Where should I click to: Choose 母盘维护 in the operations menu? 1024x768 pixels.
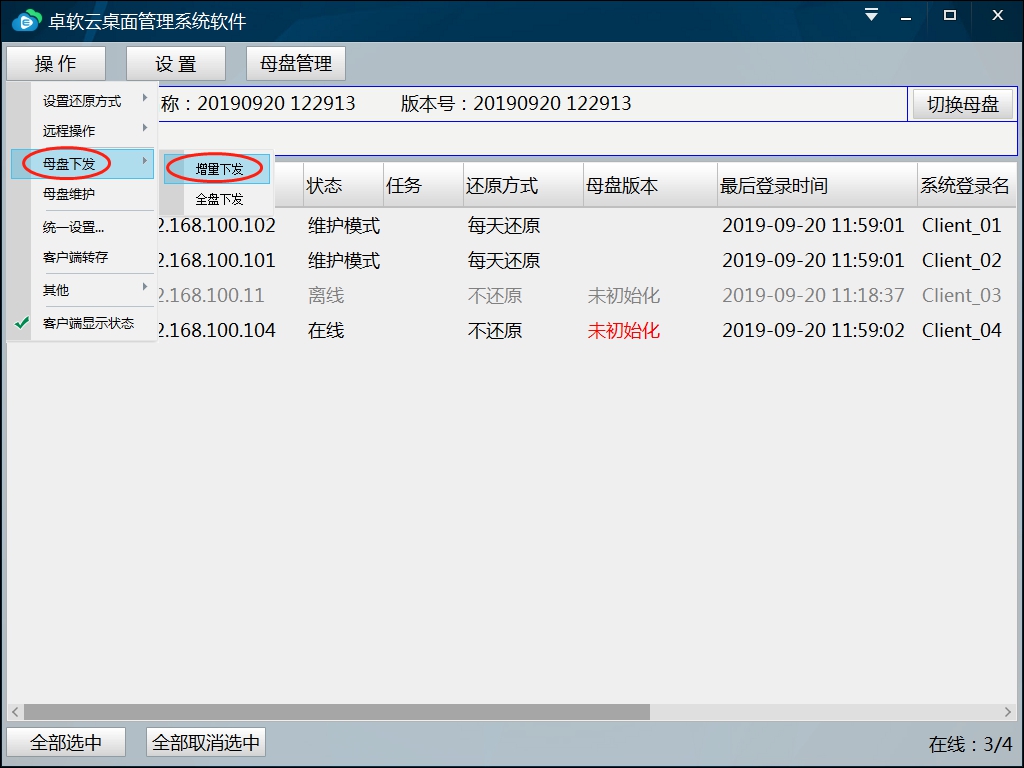(x=69, y=194)
